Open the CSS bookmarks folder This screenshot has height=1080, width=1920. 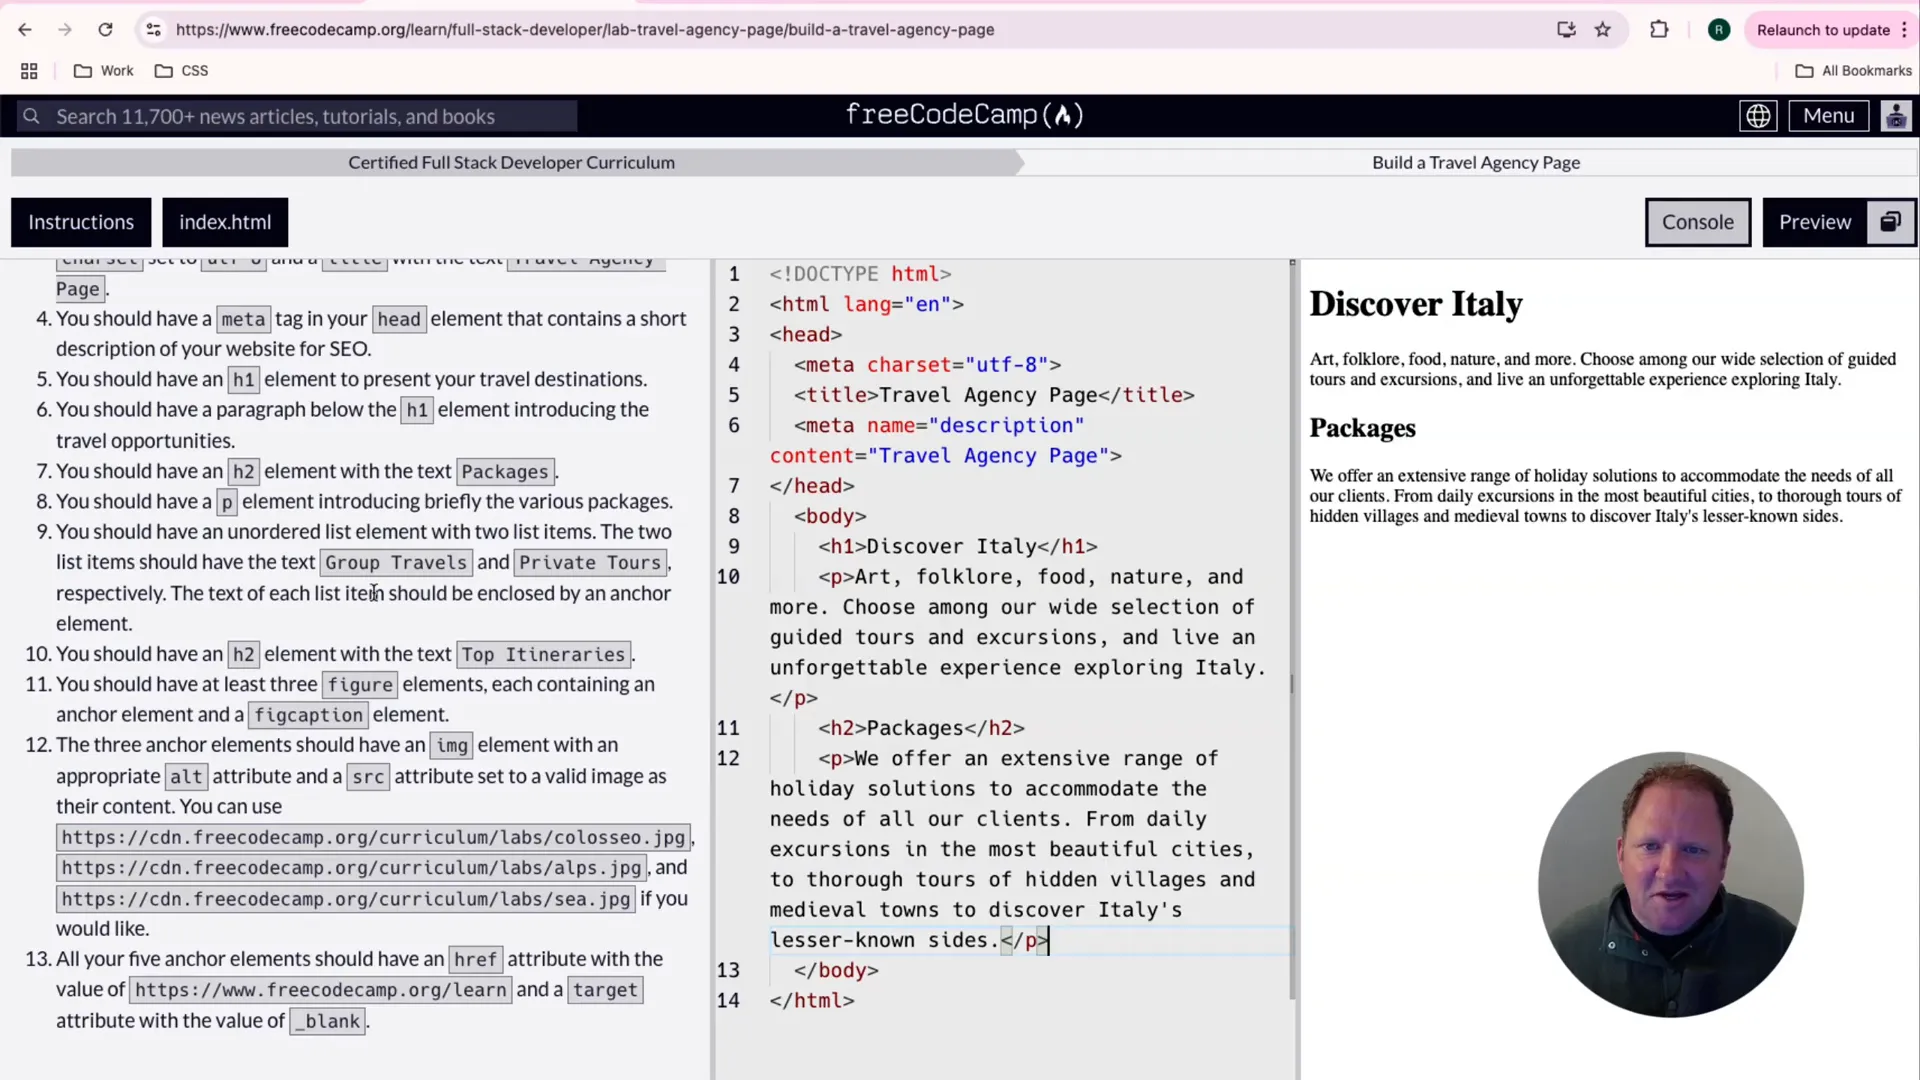pos(182,71)
